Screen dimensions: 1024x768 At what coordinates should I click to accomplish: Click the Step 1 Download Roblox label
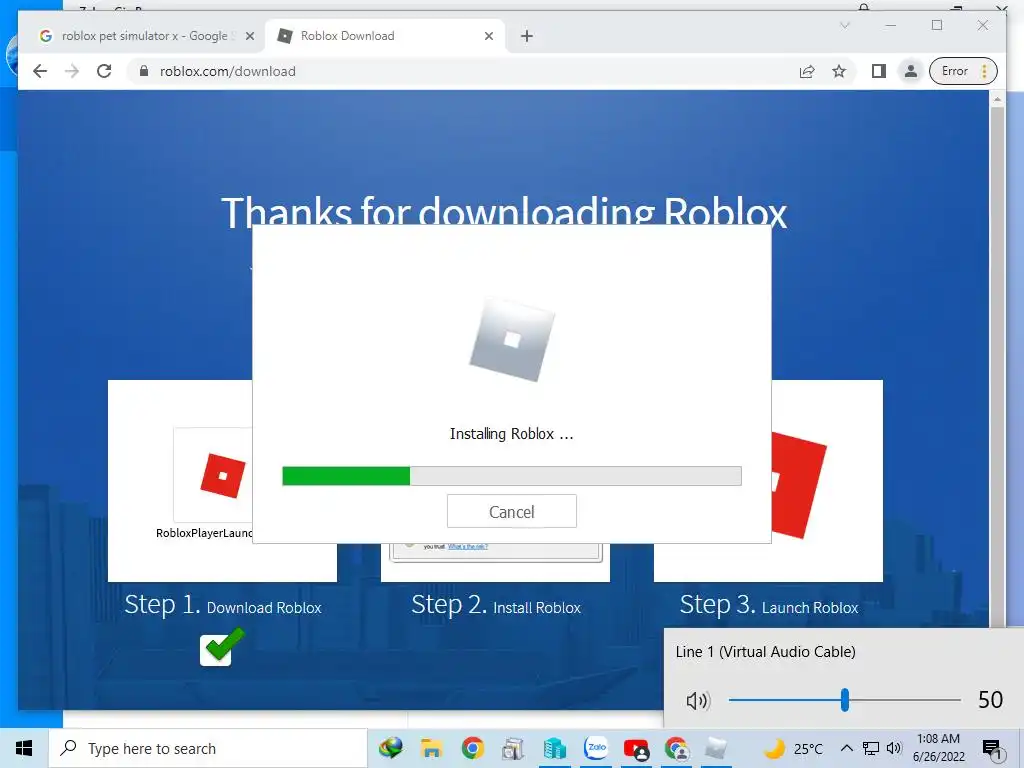coord(223,605)
